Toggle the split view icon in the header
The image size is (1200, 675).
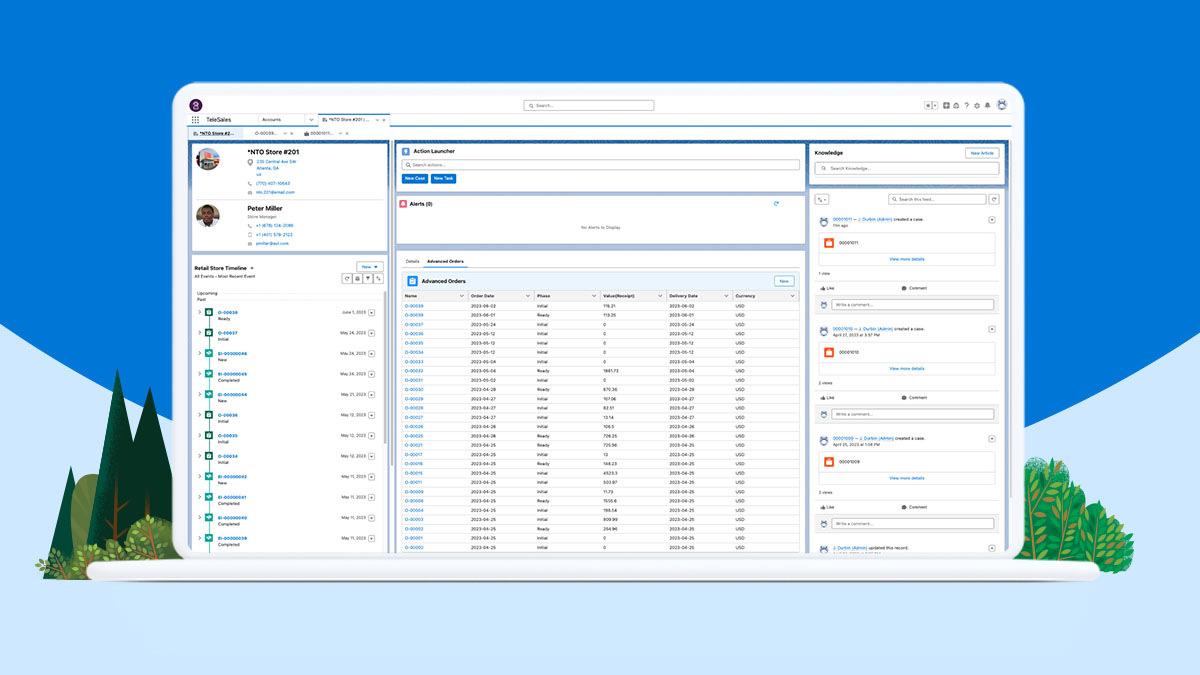coord(932,104)
